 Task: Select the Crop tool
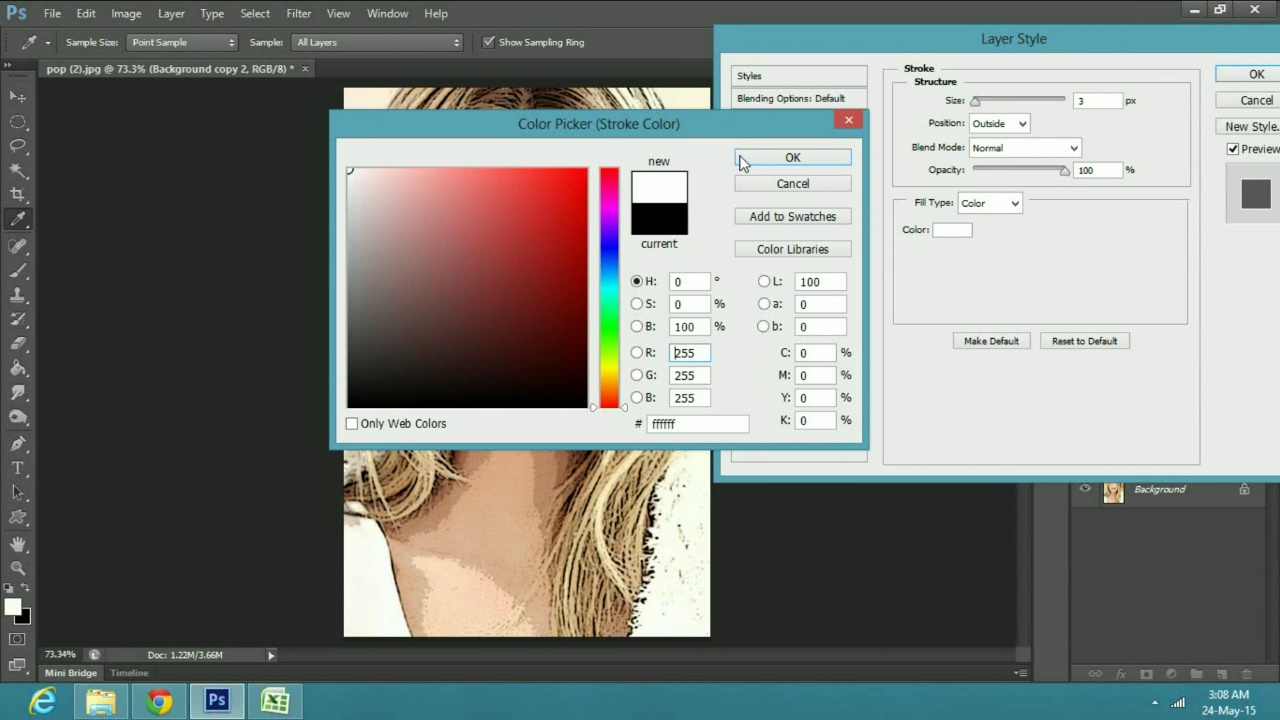pyautogui.click(x=18, y=195)
